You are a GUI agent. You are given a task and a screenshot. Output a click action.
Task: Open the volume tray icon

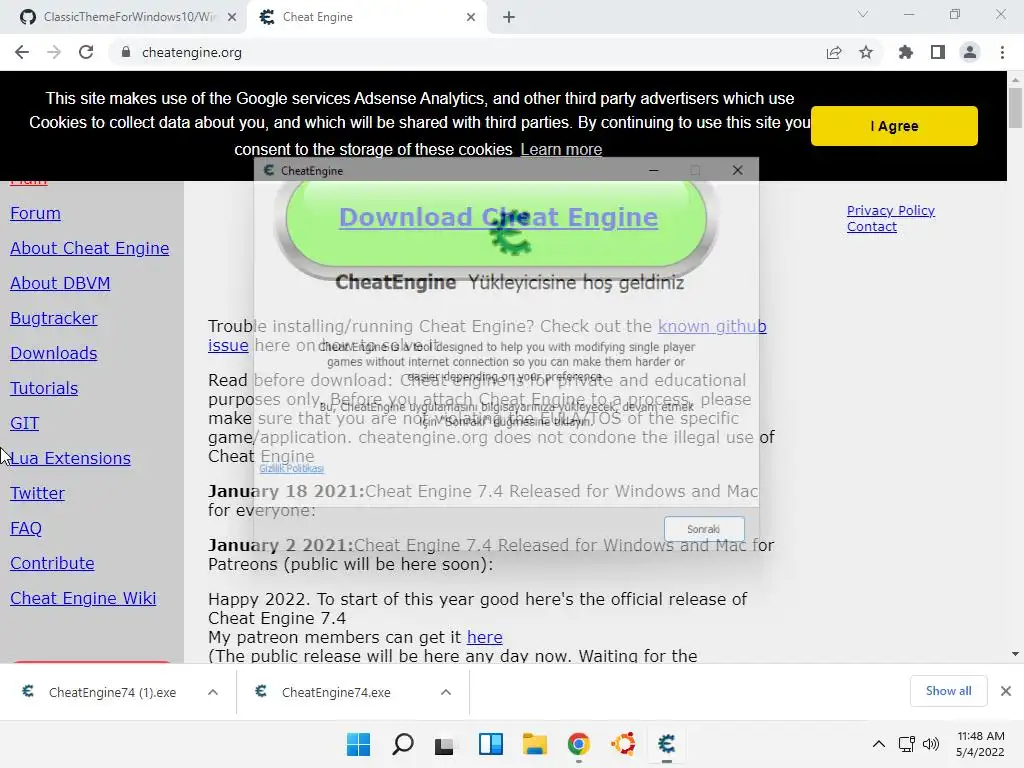click(931, 744)
